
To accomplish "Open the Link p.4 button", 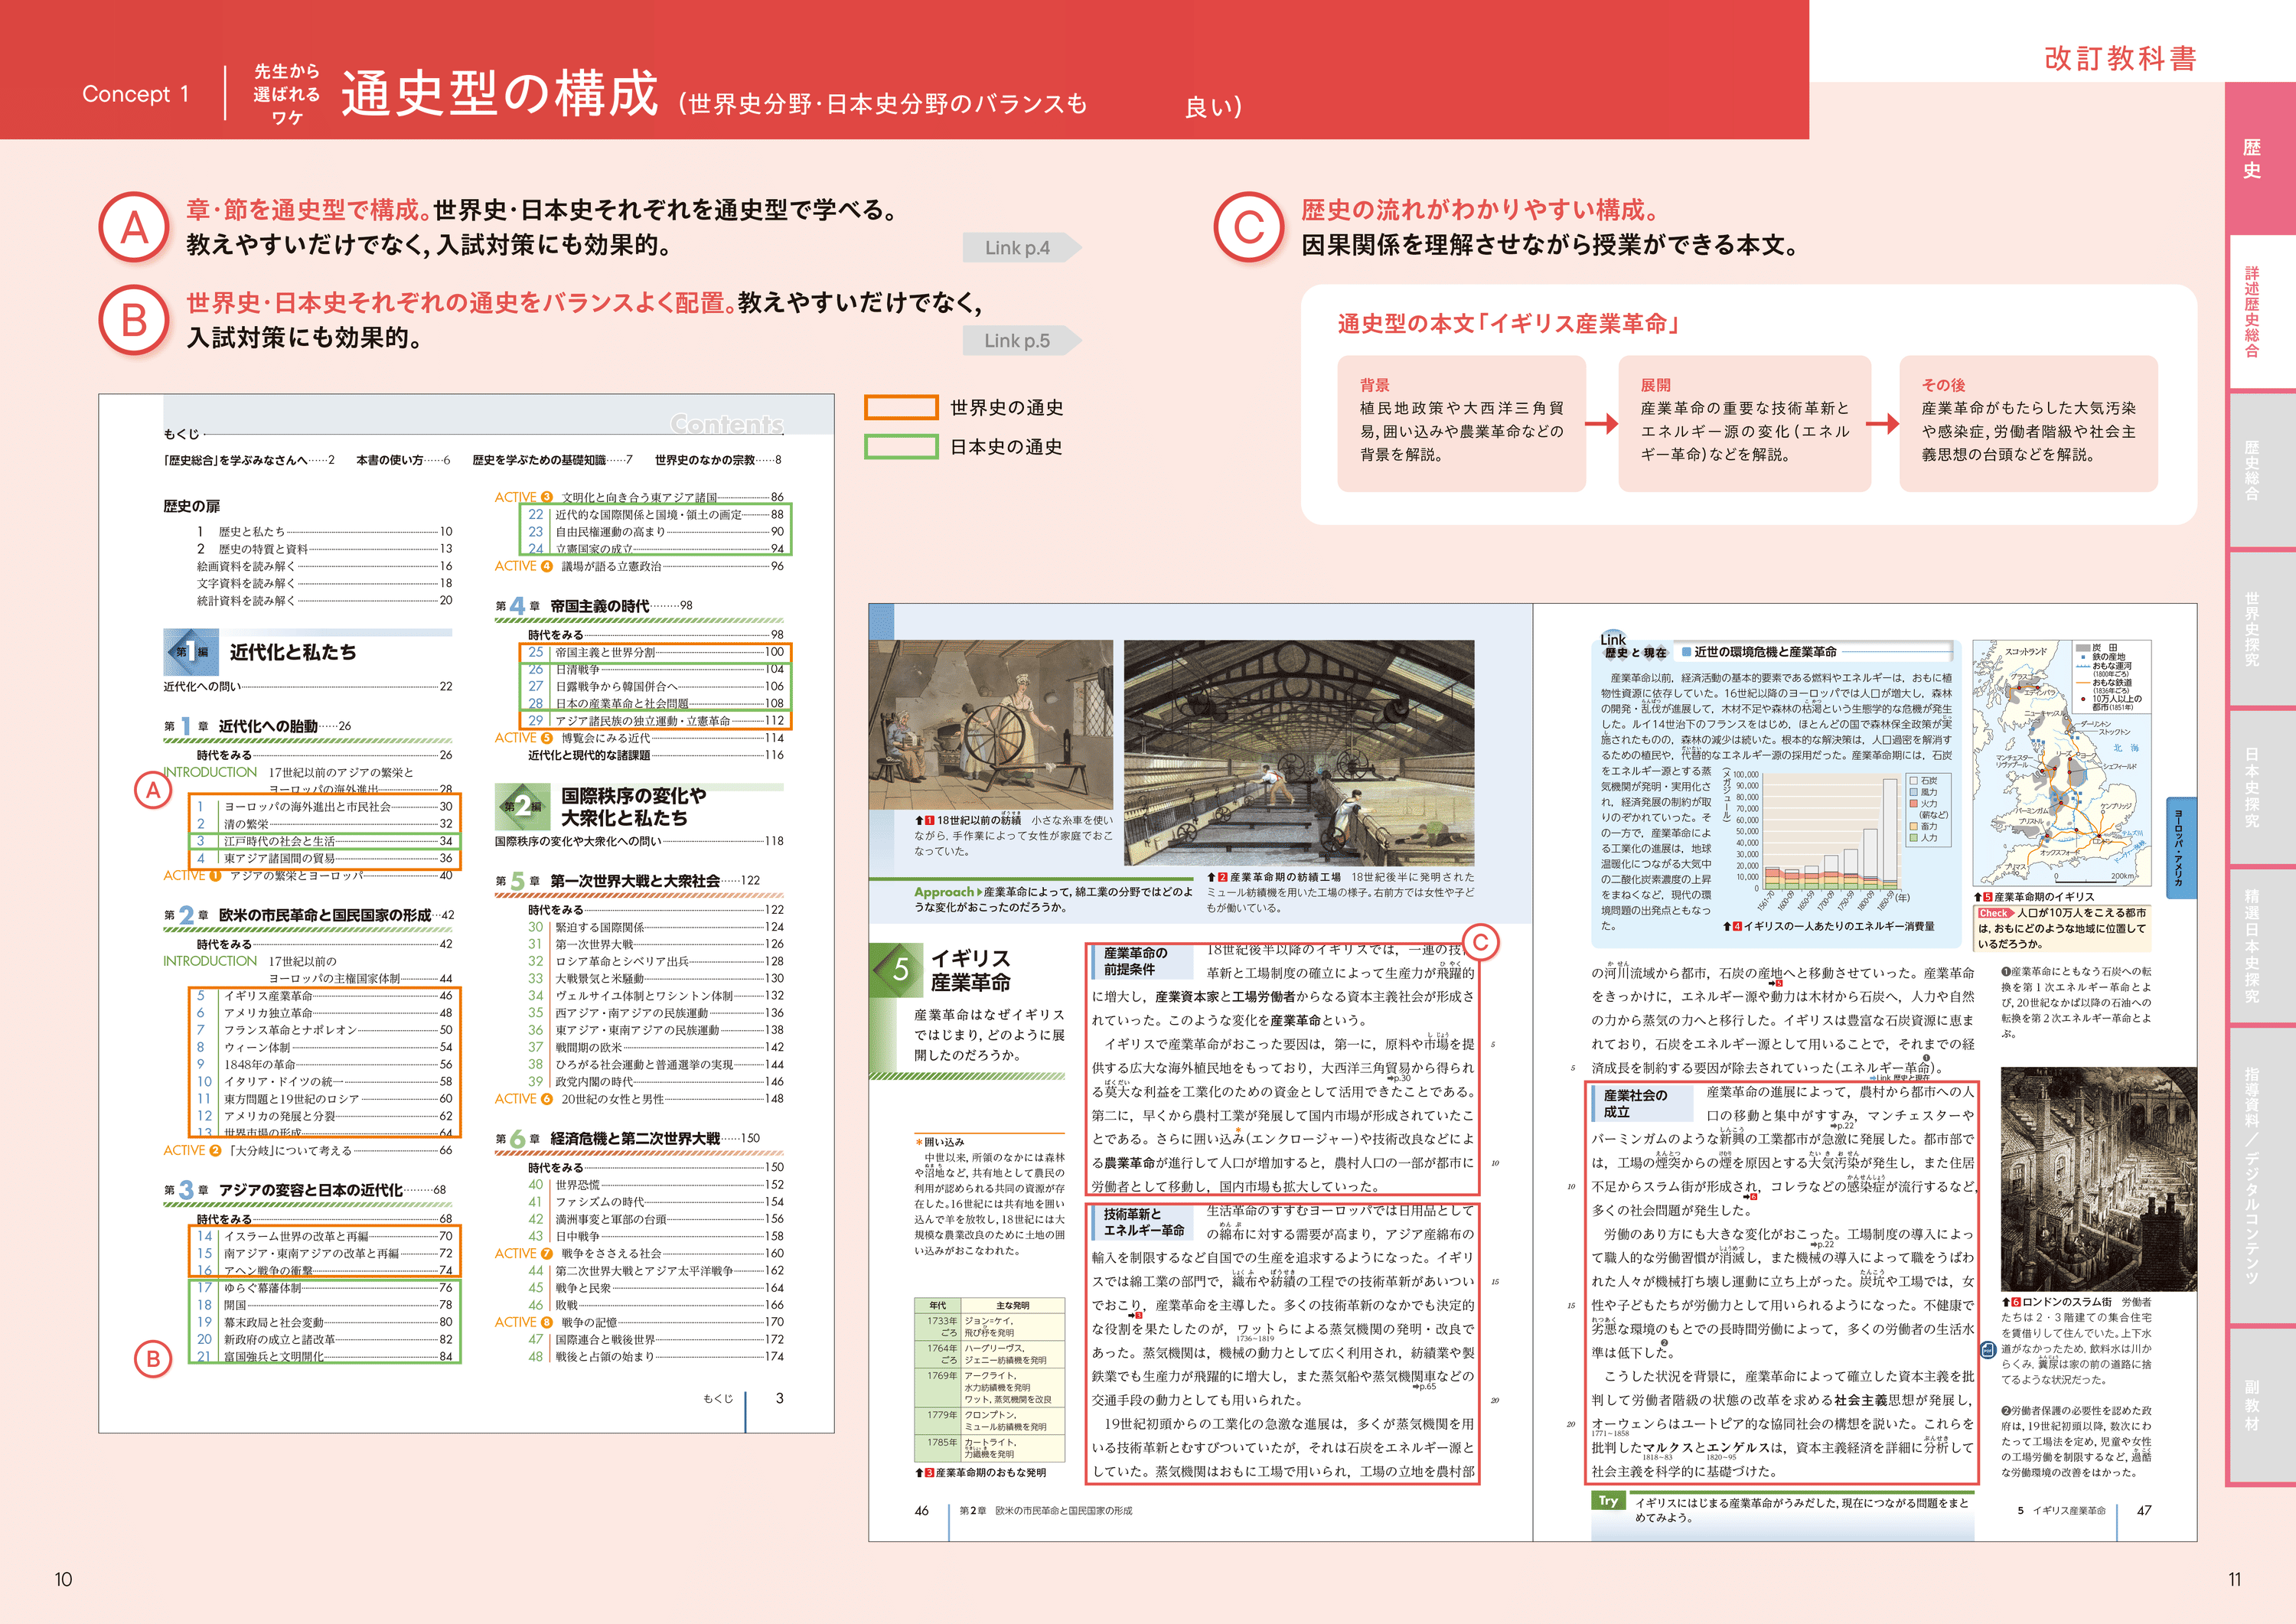I will 1019,248.
